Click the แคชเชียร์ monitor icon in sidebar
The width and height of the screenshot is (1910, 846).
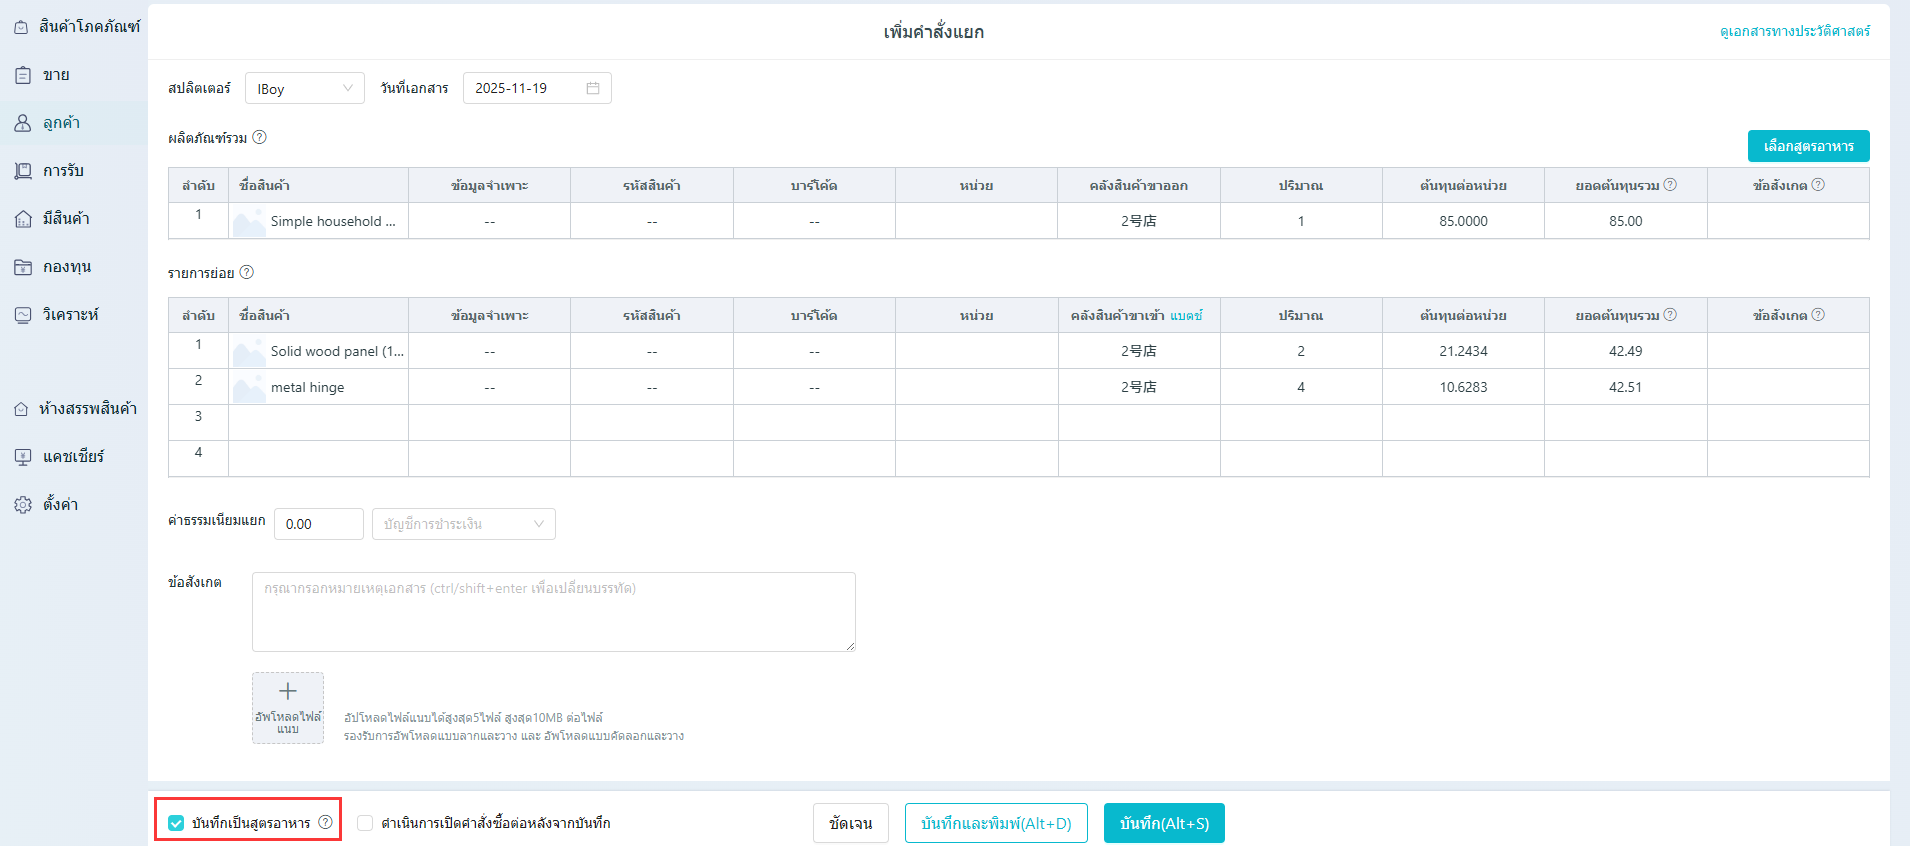click(23, 457)
